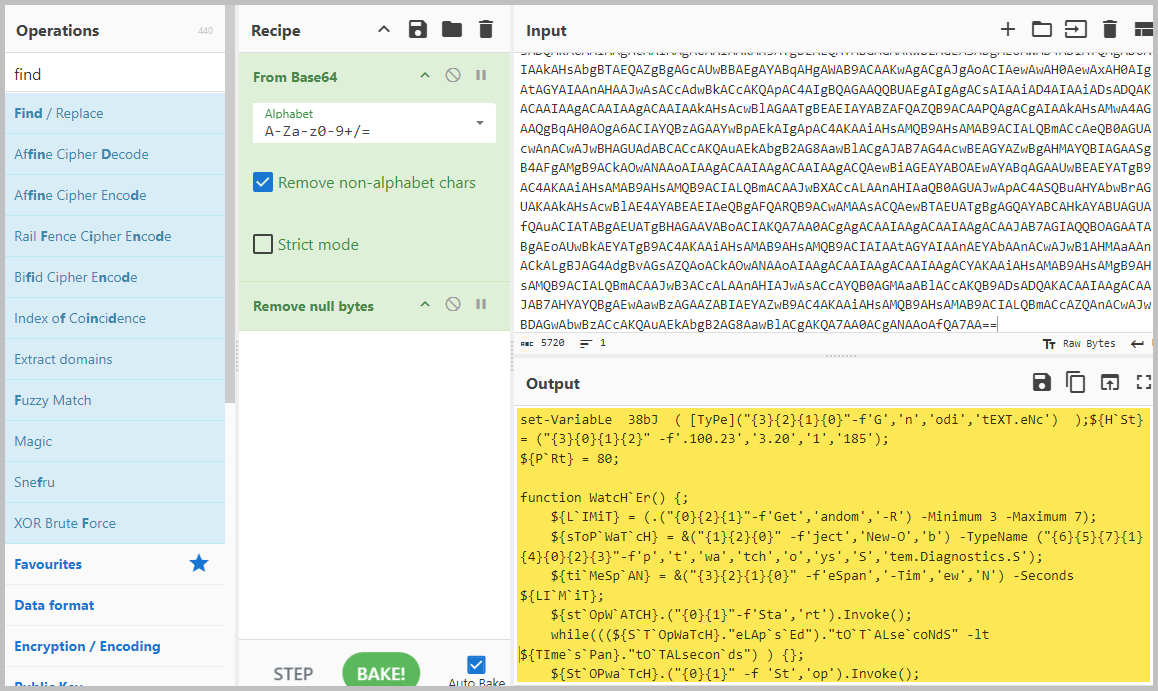Toggle the Remove non-alphabet chars checkbox
The width and height of the screenshot is (1158, 691).
tap(263, 183)
